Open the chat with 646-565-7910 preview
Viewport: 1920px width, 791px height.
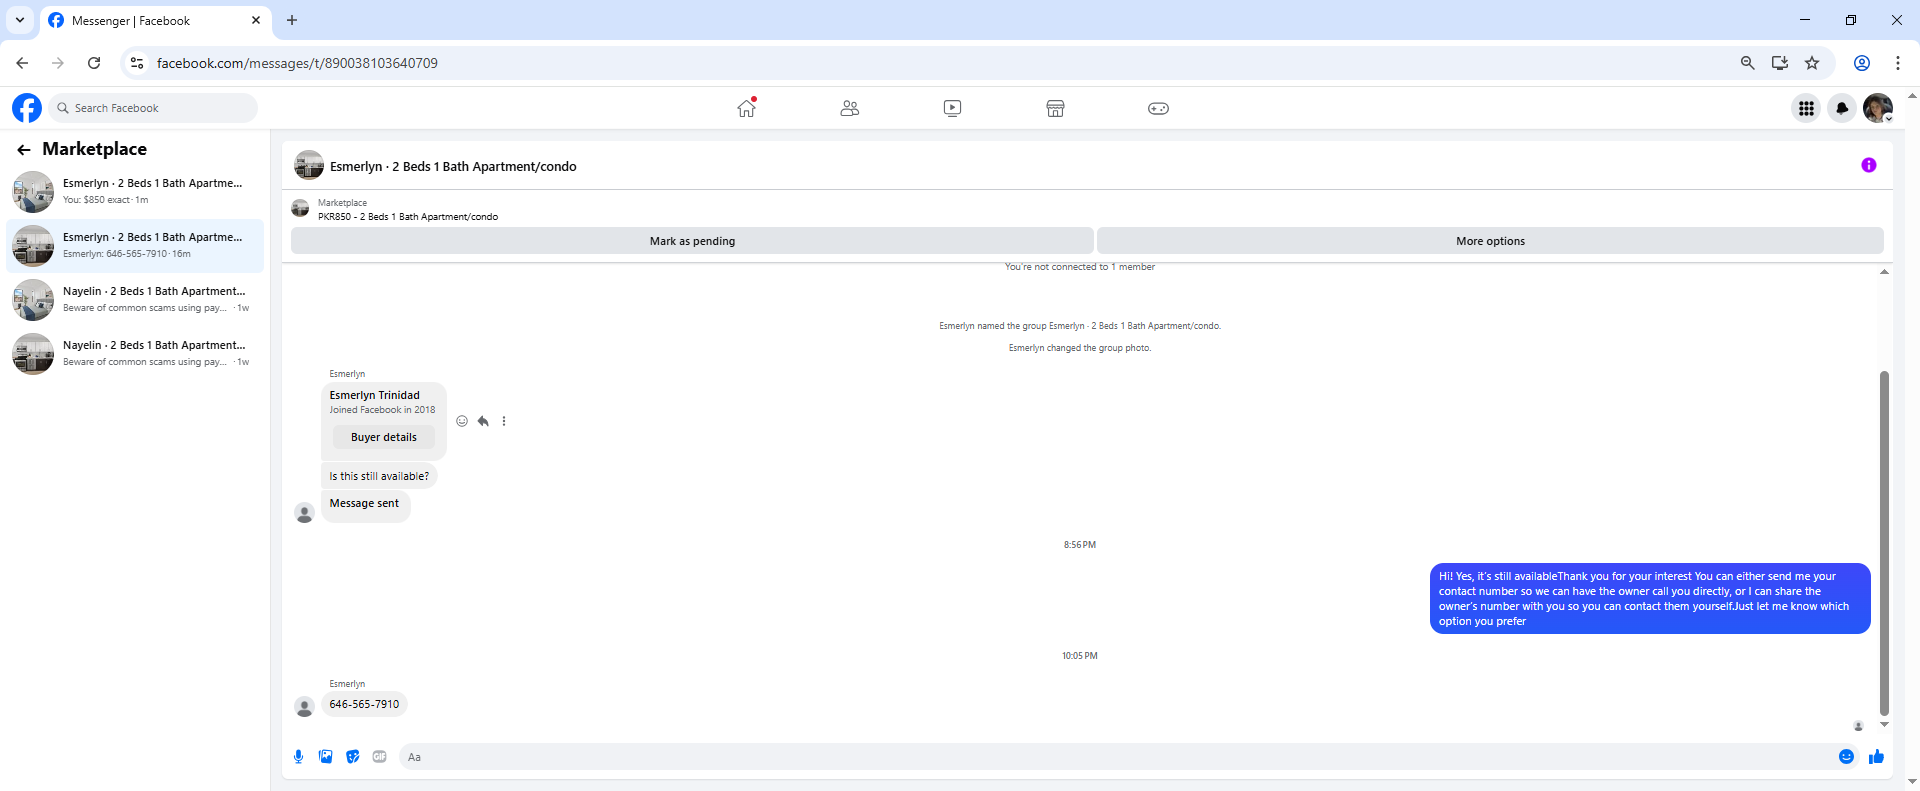[136, 246]
